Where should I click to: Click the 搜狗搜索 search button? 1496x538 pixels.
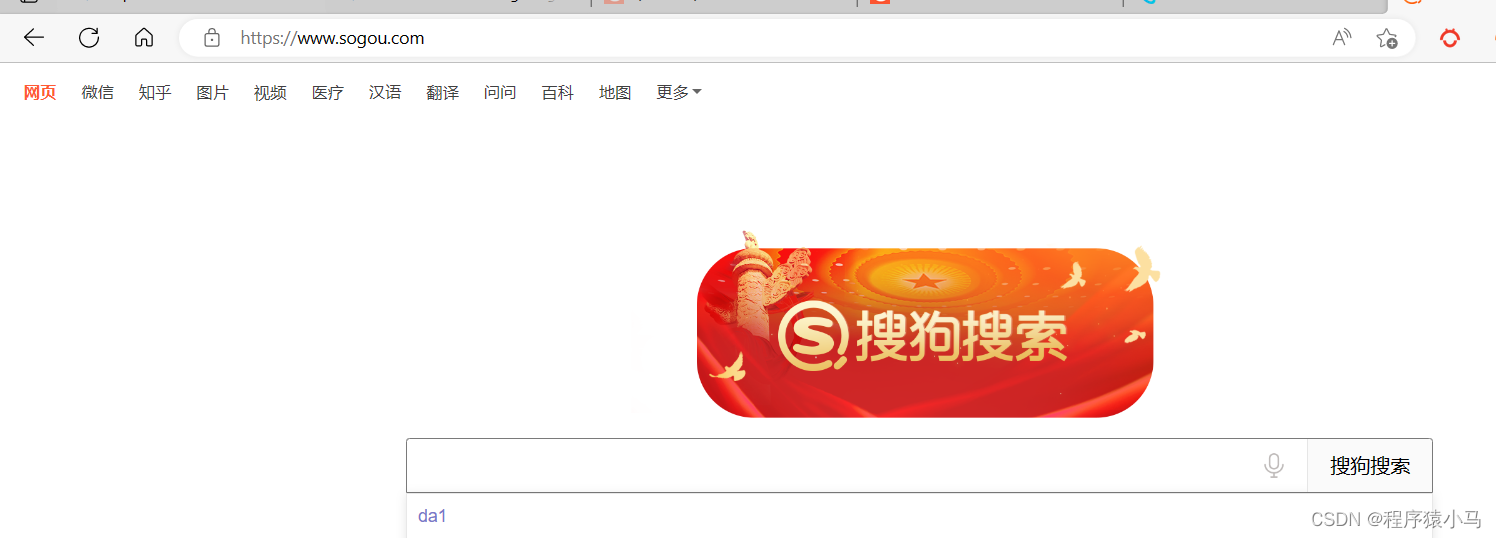1370,466
